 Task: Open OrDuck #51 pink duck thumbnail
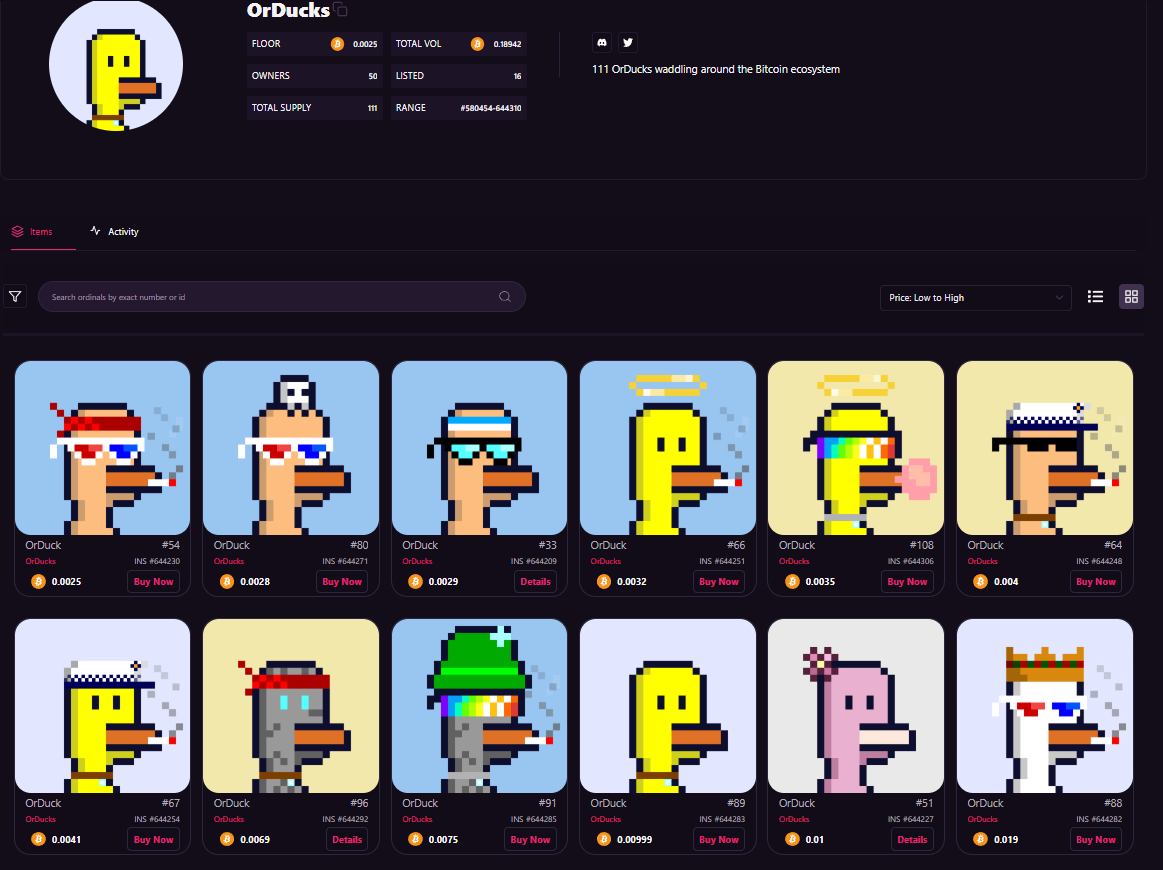(856, 706)
